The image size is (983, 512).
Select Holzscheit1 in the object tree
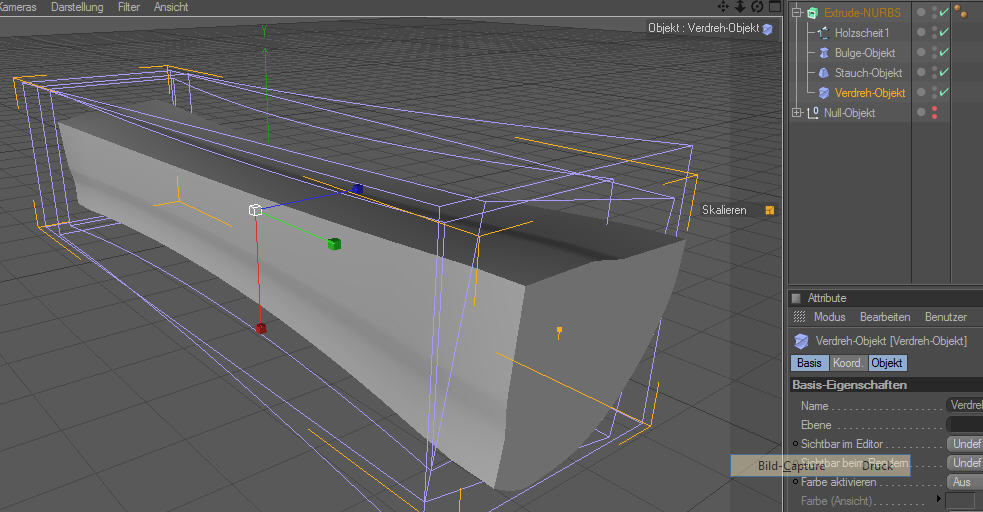pyautogui.click(x=862, y=33)
